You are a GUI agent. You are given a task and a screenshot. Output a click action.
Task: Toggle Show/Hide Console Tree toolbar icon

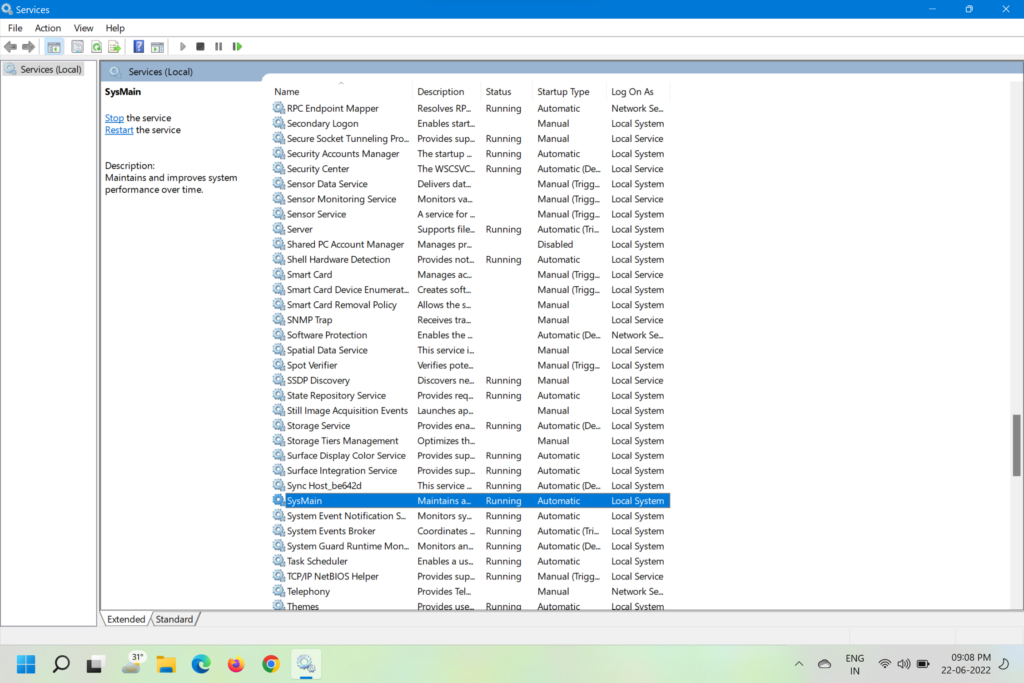(54, 47)
